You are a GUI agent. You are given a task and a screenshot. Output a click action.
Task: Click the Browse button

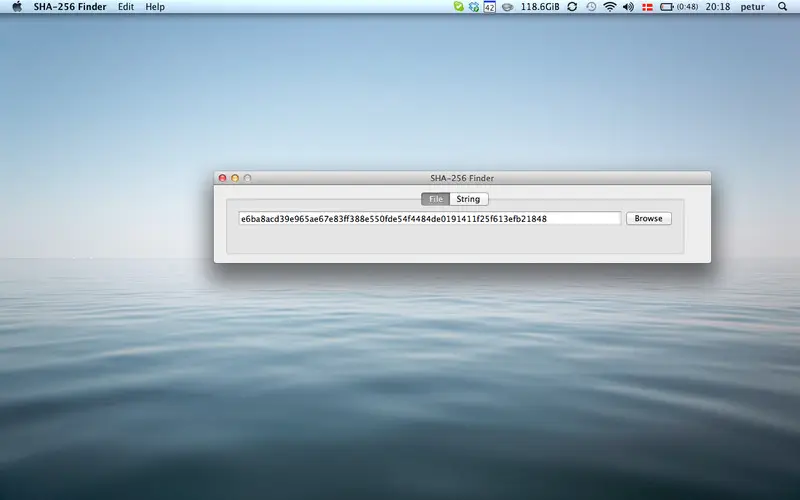click(x=648, y=218)
